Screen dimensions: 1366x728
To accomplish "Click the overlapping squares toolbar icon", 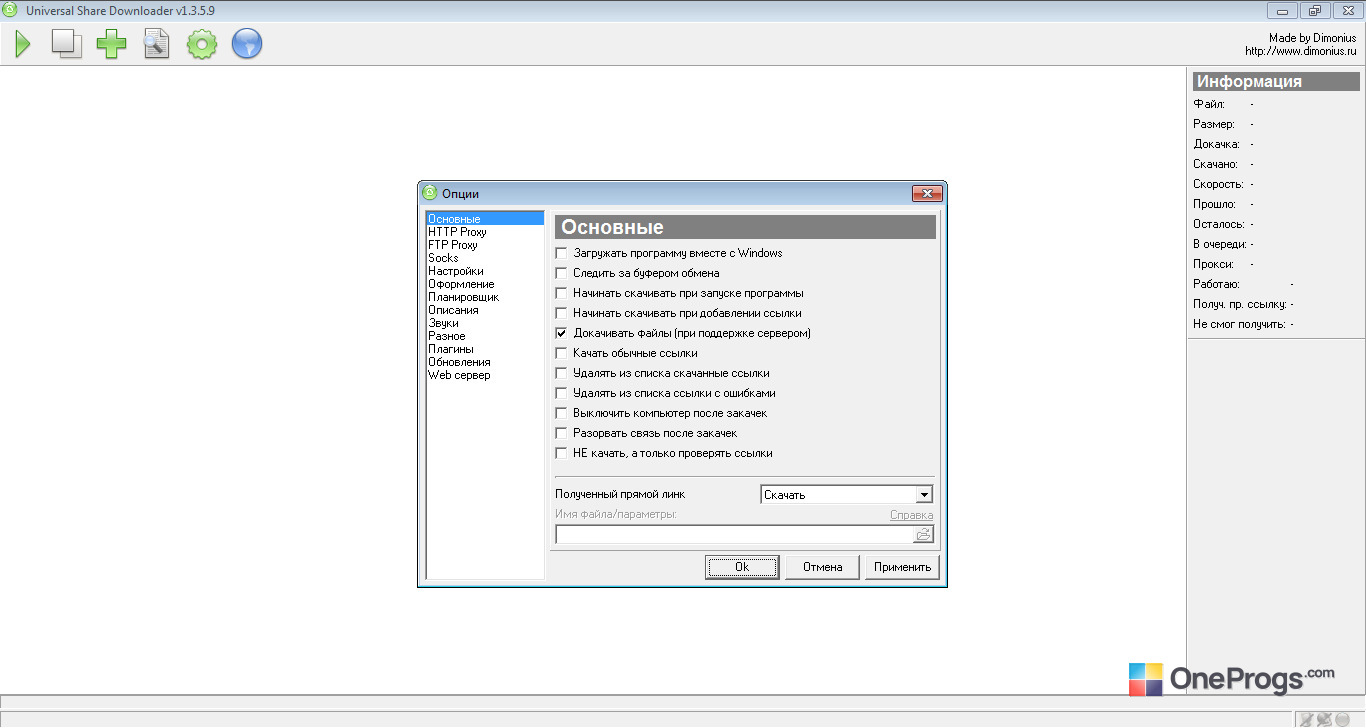I will 67,44.
